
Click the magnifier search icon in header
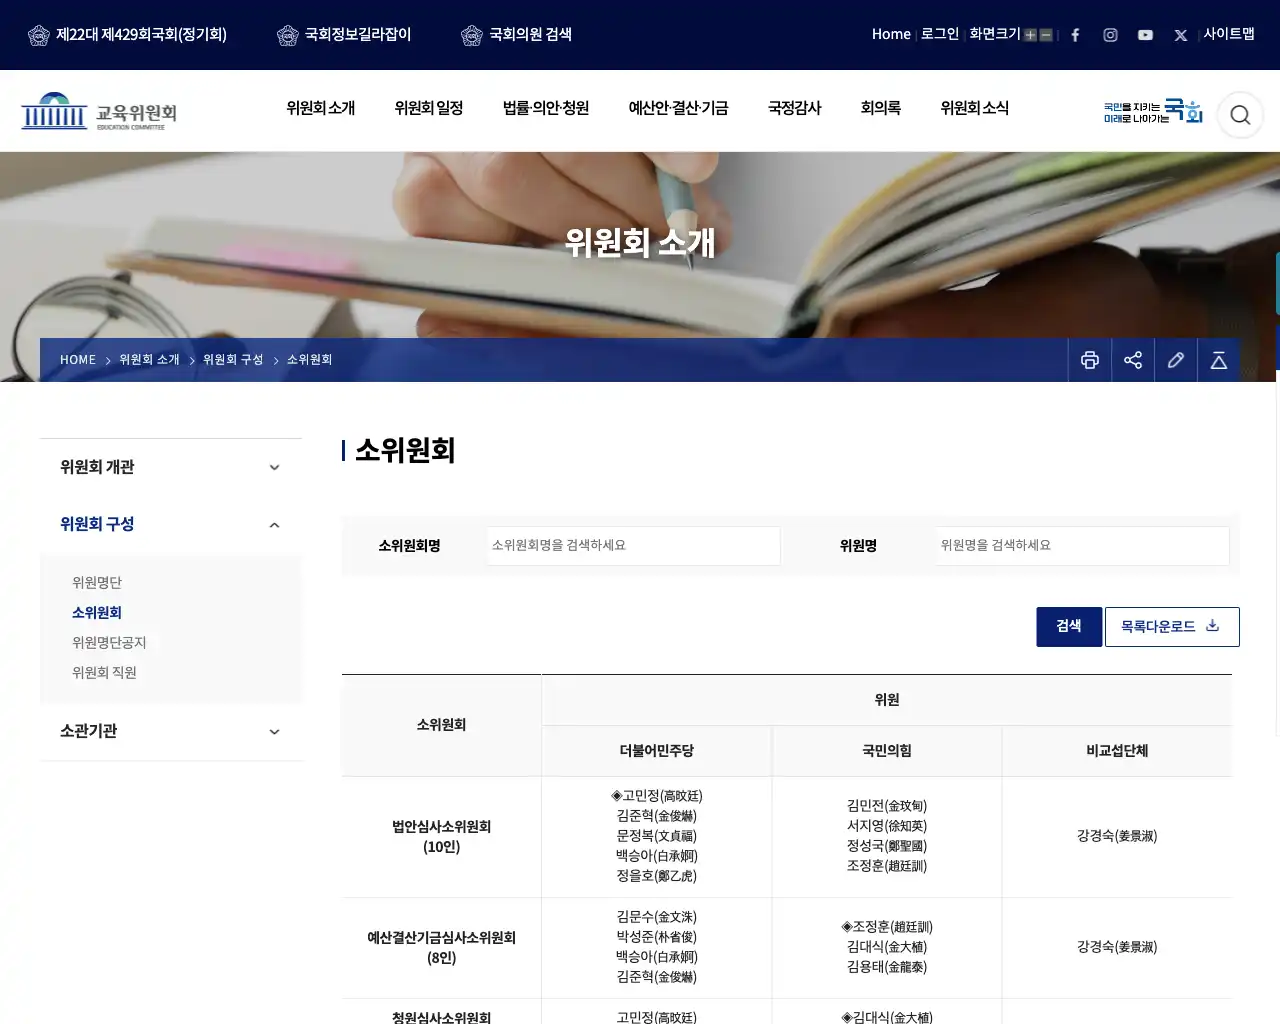point(1240,115)
